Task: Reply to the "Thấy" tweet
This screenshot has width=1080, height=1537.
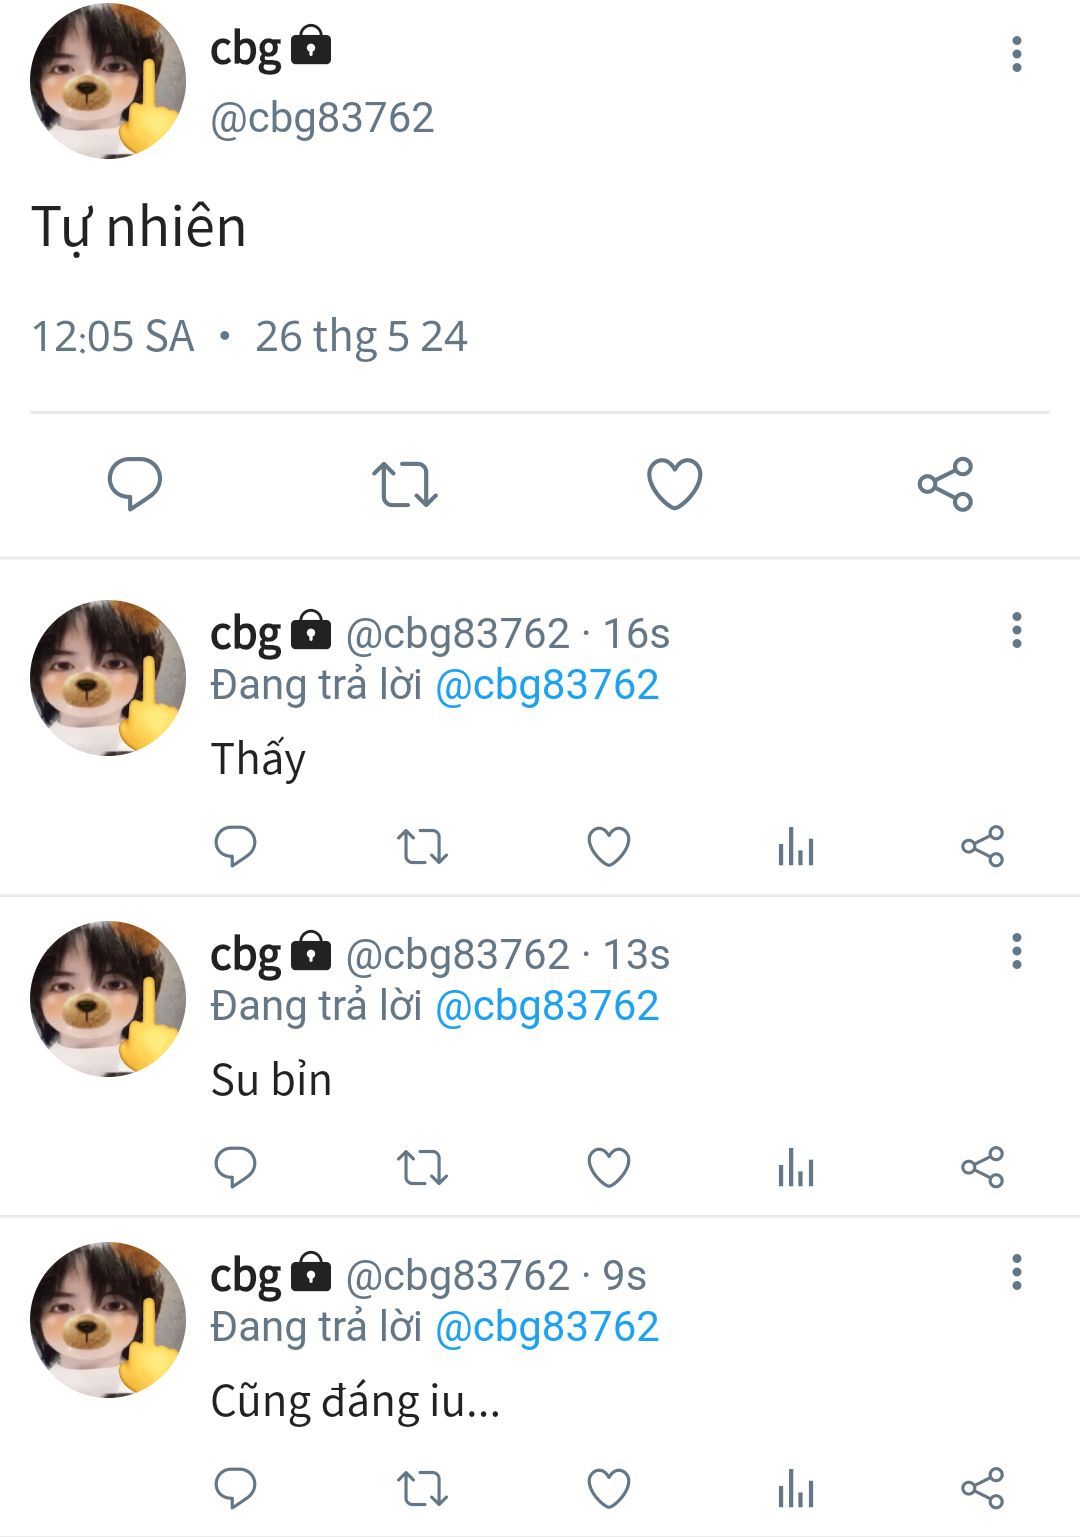Action: [x=236, y=847]
